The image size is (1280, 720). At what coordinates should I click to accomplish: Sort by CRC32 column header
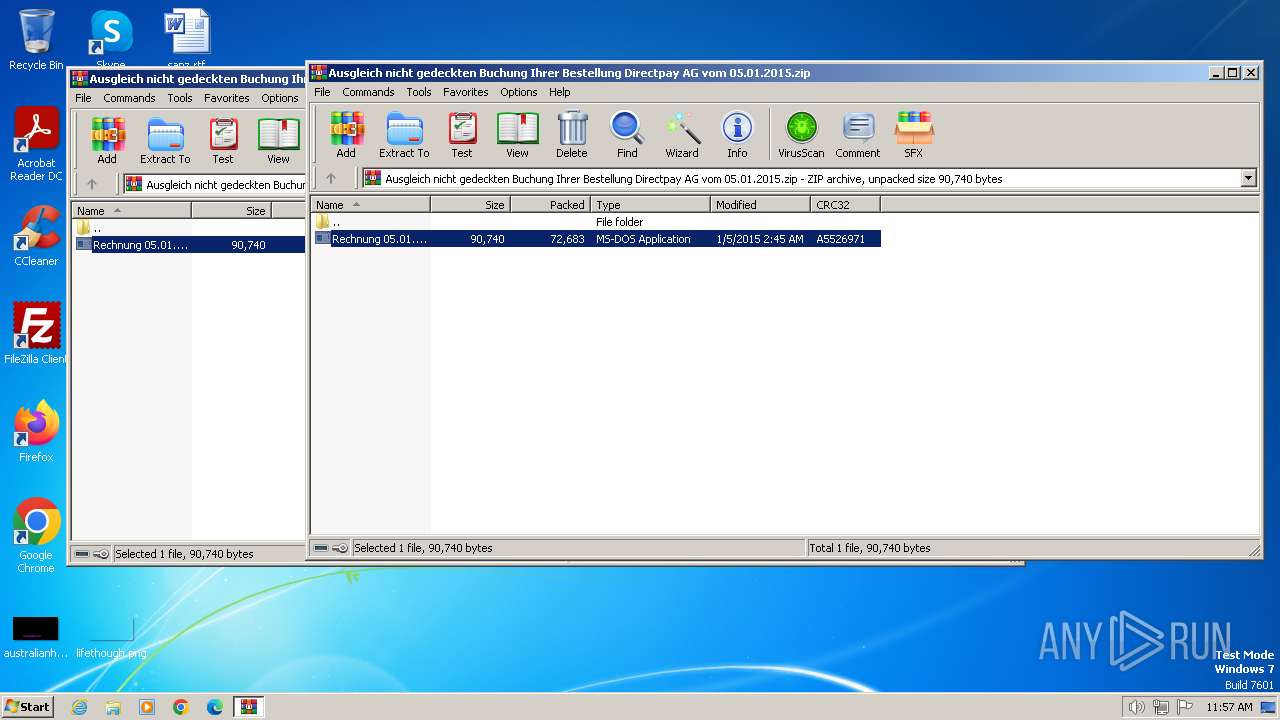(846, 204)
